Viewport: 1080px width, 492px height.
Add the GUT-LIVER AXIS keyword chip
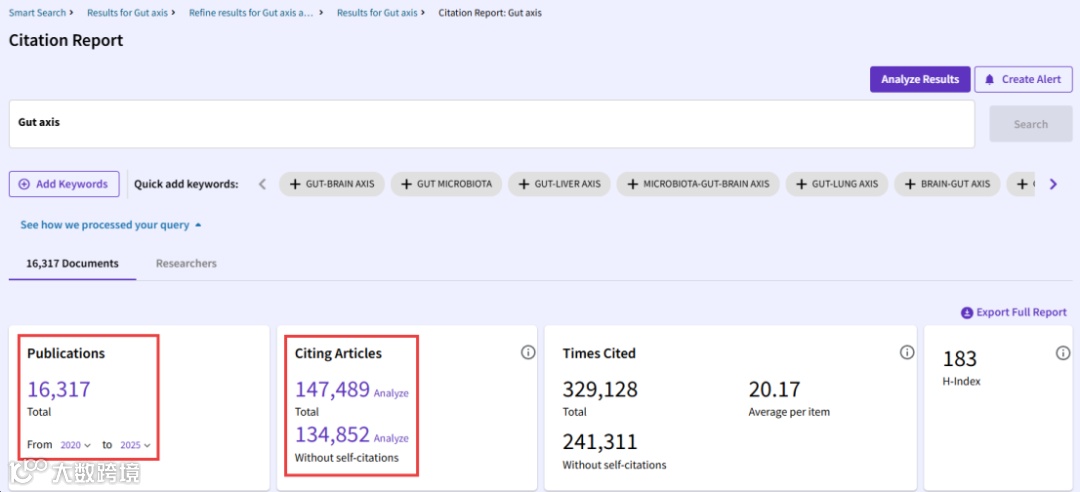coord(559,184)
